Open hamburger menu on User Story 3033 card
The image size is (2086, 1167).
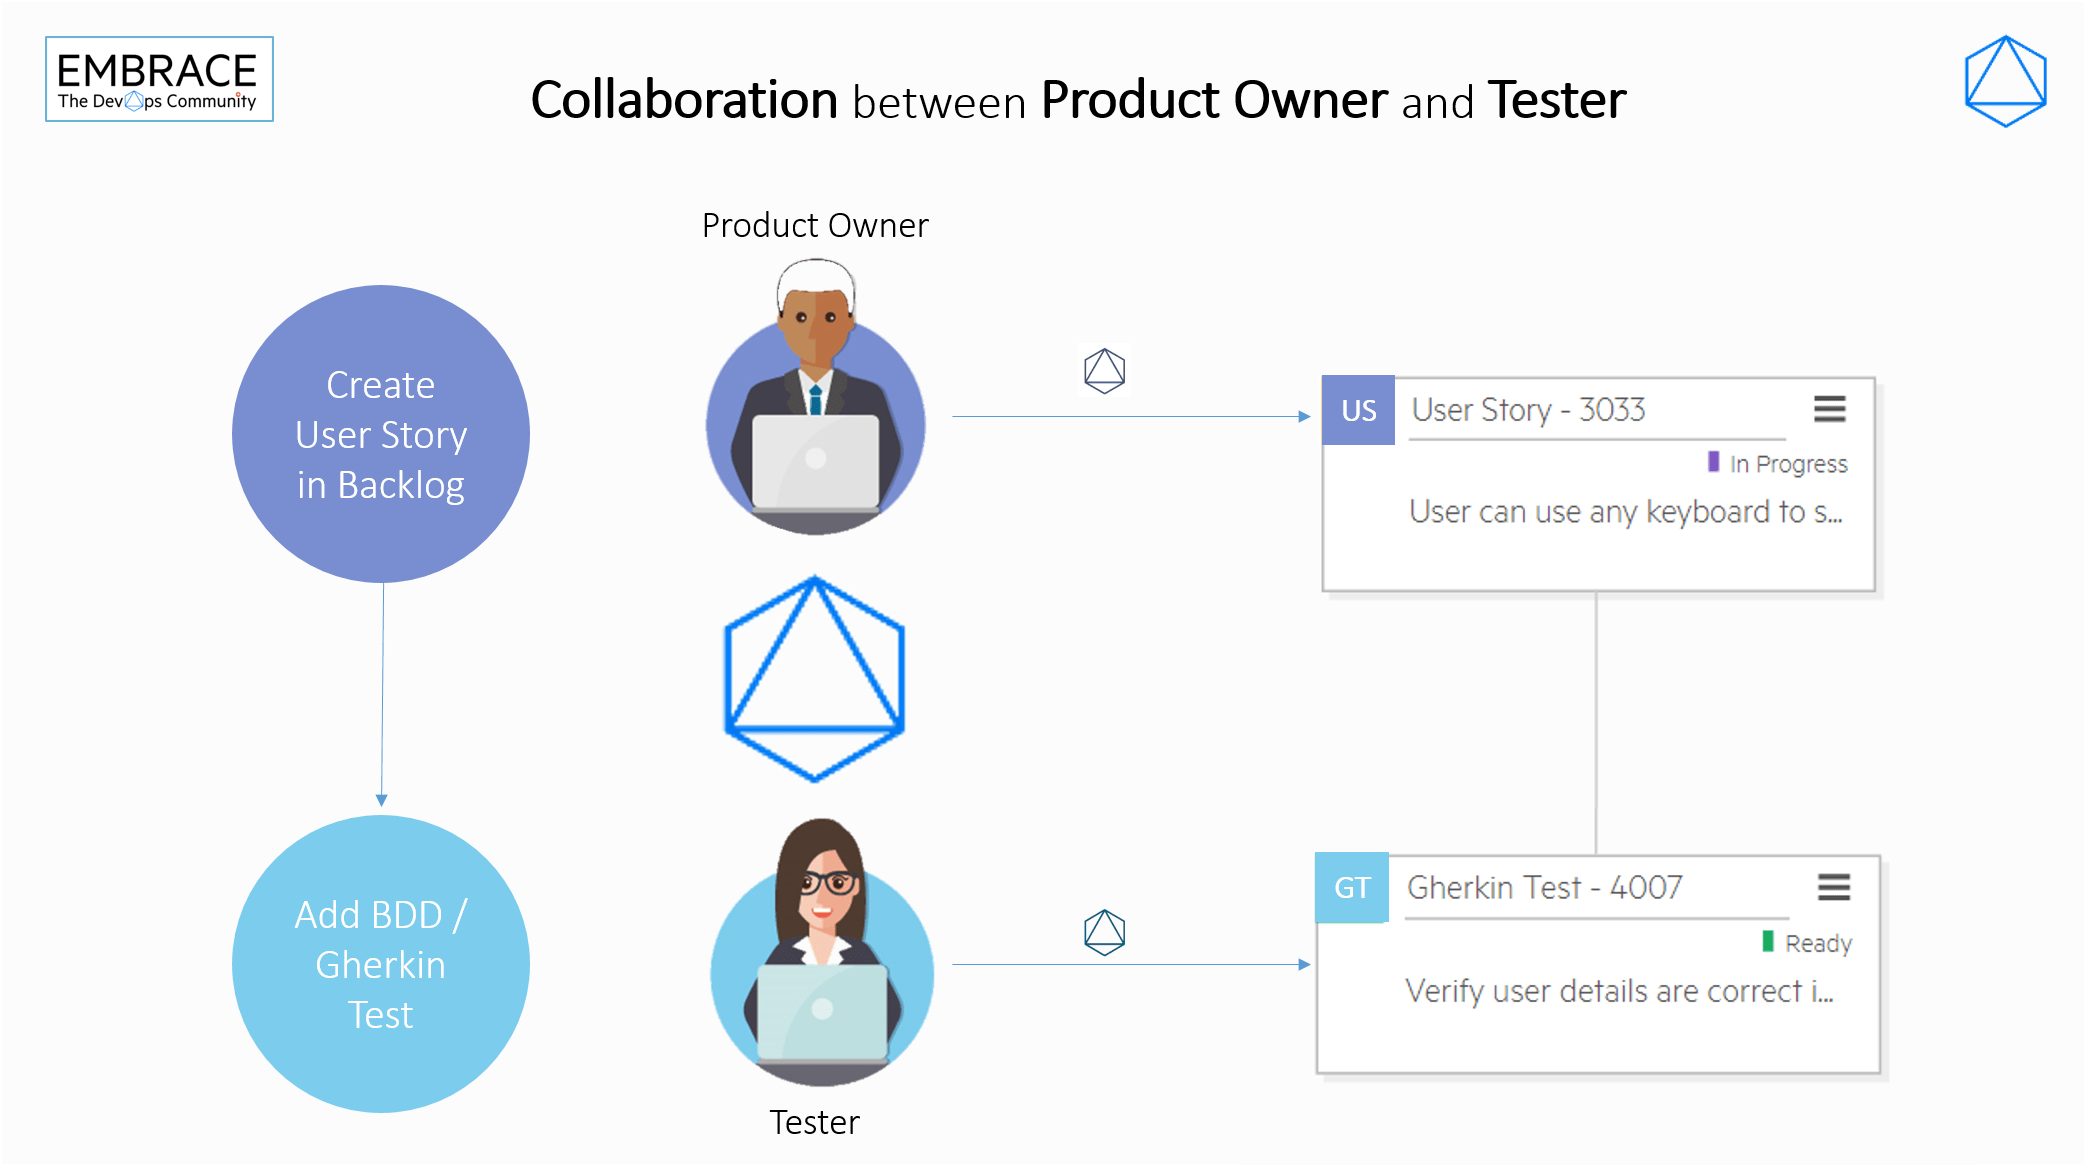pos(1829,409)
